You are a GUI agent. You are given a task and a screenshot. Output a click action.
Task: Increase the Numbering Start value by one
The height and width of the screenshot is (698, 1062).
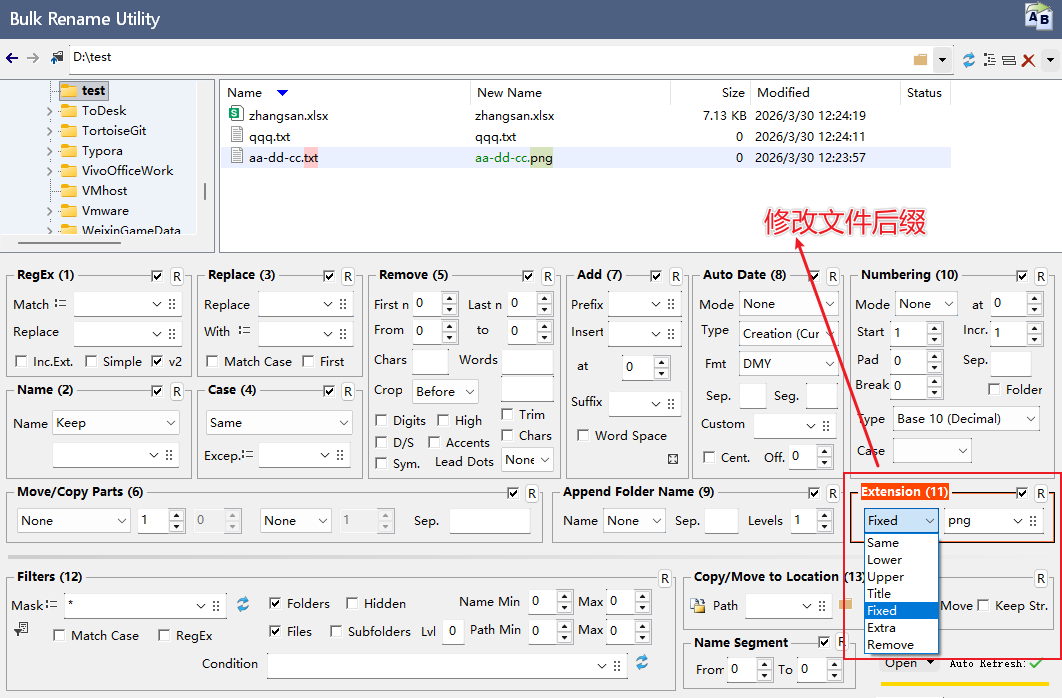point(933,327)
